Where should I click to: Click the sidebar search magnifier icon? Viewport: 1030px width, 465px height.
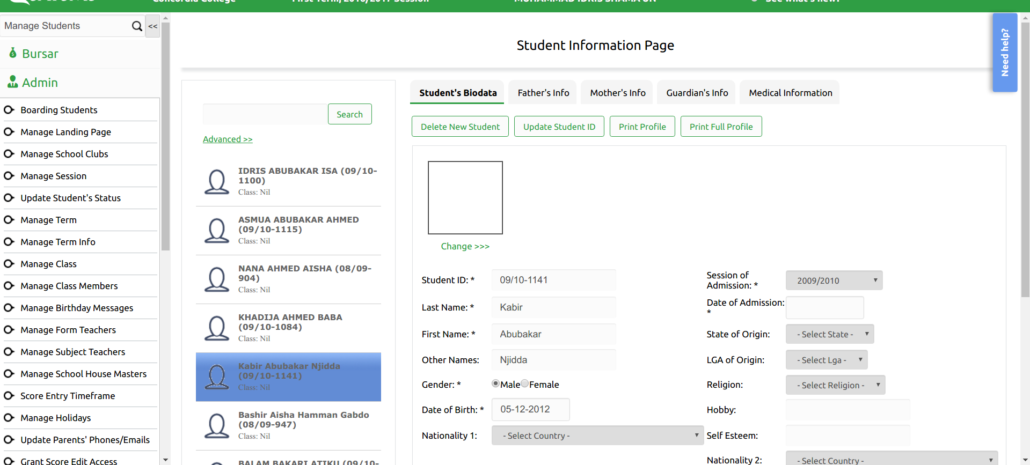click(137, 26)
